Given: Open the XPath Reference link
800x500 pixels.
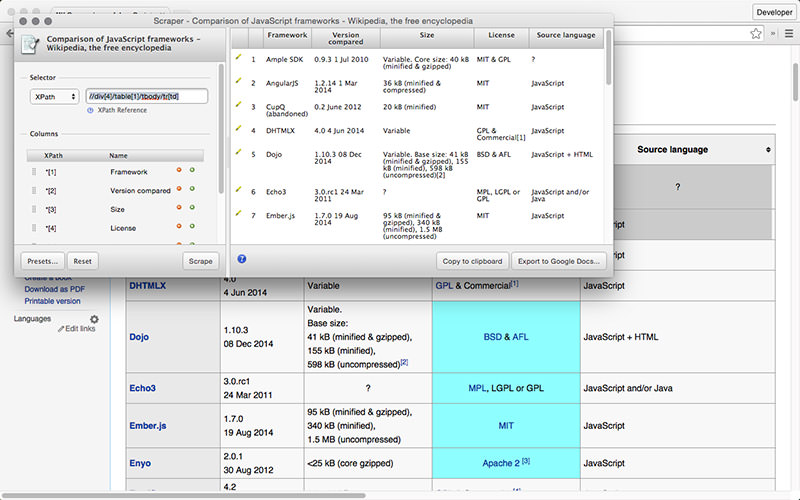Looking at the screenshot, I should click(121, 110).
